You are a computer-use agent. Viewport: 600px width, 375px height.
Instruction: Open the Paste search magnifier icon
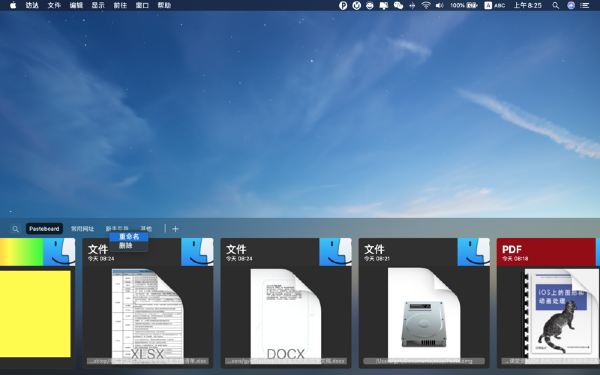pyautogui.click(x=15, y=229)
